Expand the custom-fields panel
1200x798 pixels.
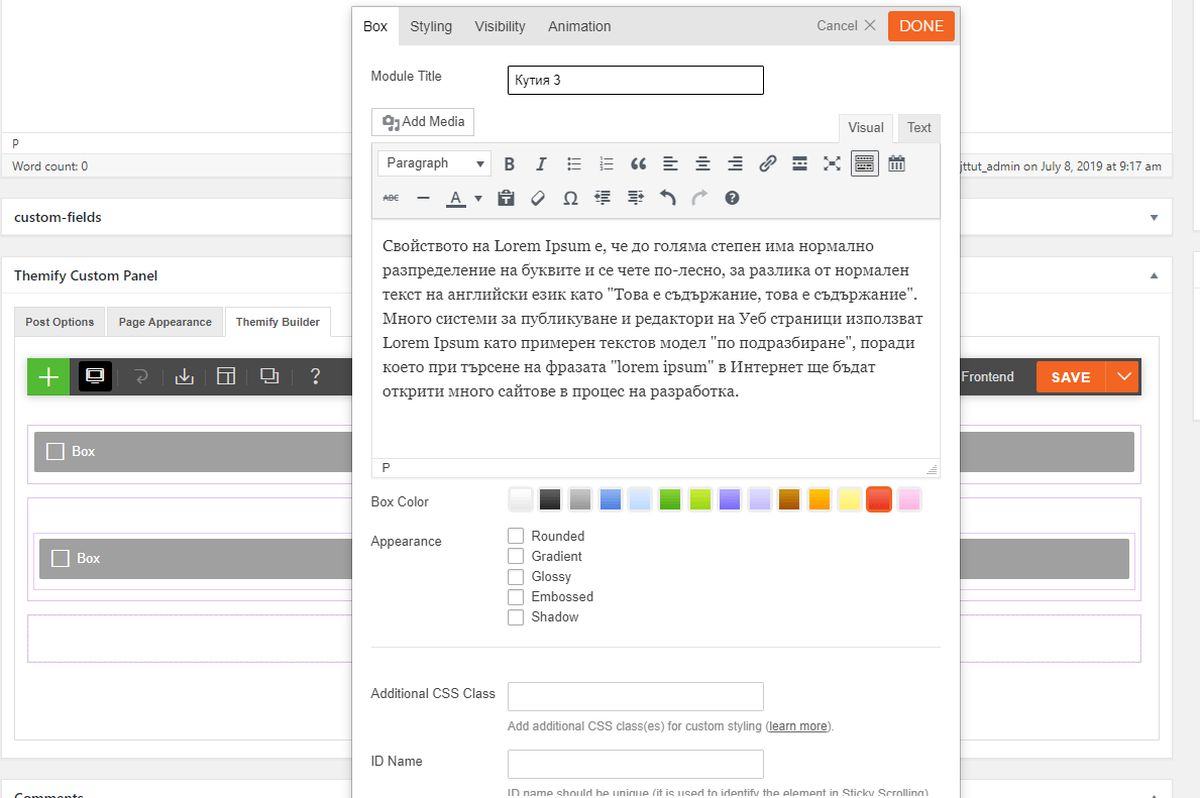click(x=1154, y=217)
